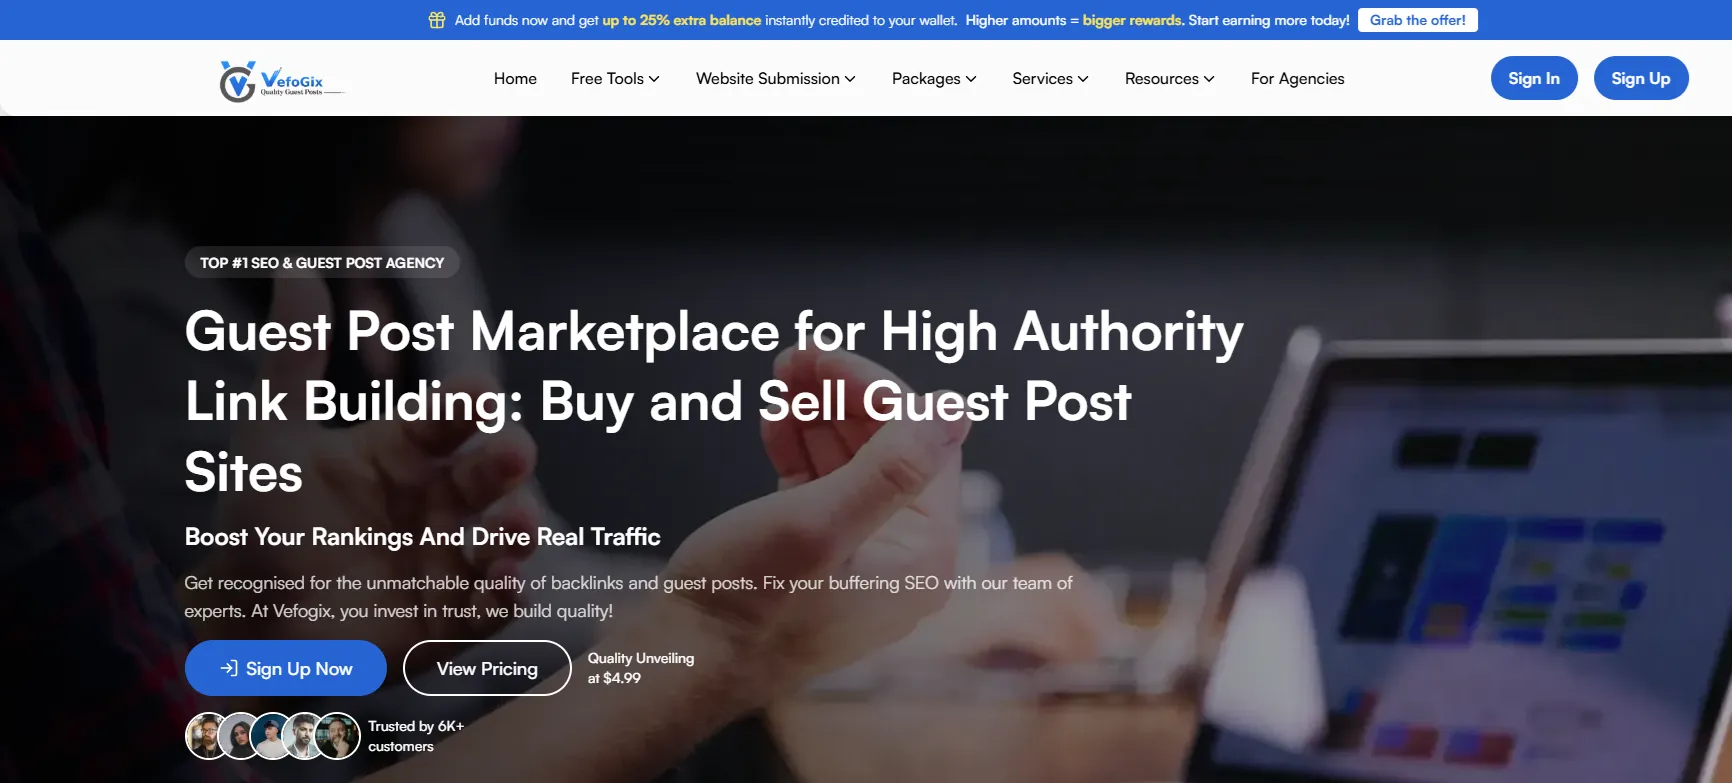Screen dimensions: 1732x783
Task: Click the VefoGix logo
Action: 281,80
